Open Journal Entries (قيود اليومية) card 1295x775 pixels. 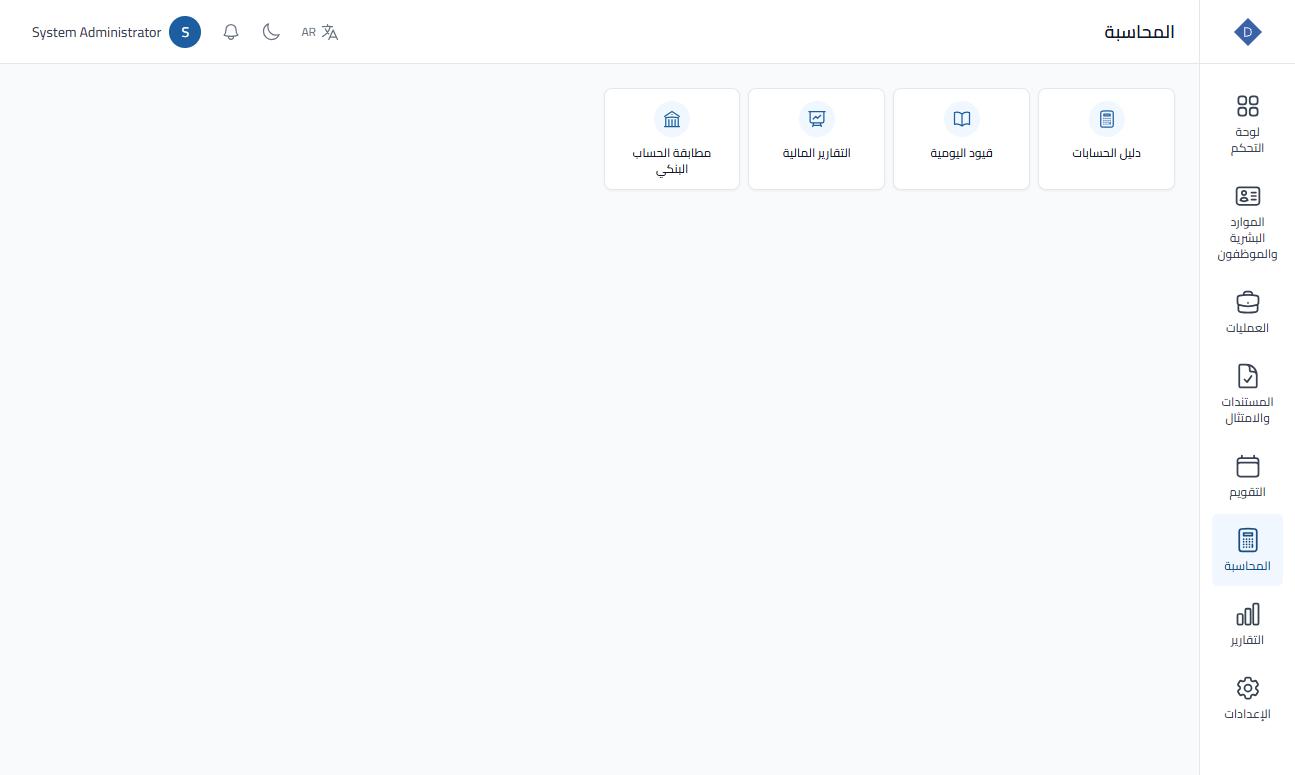(x=961, y=139)
